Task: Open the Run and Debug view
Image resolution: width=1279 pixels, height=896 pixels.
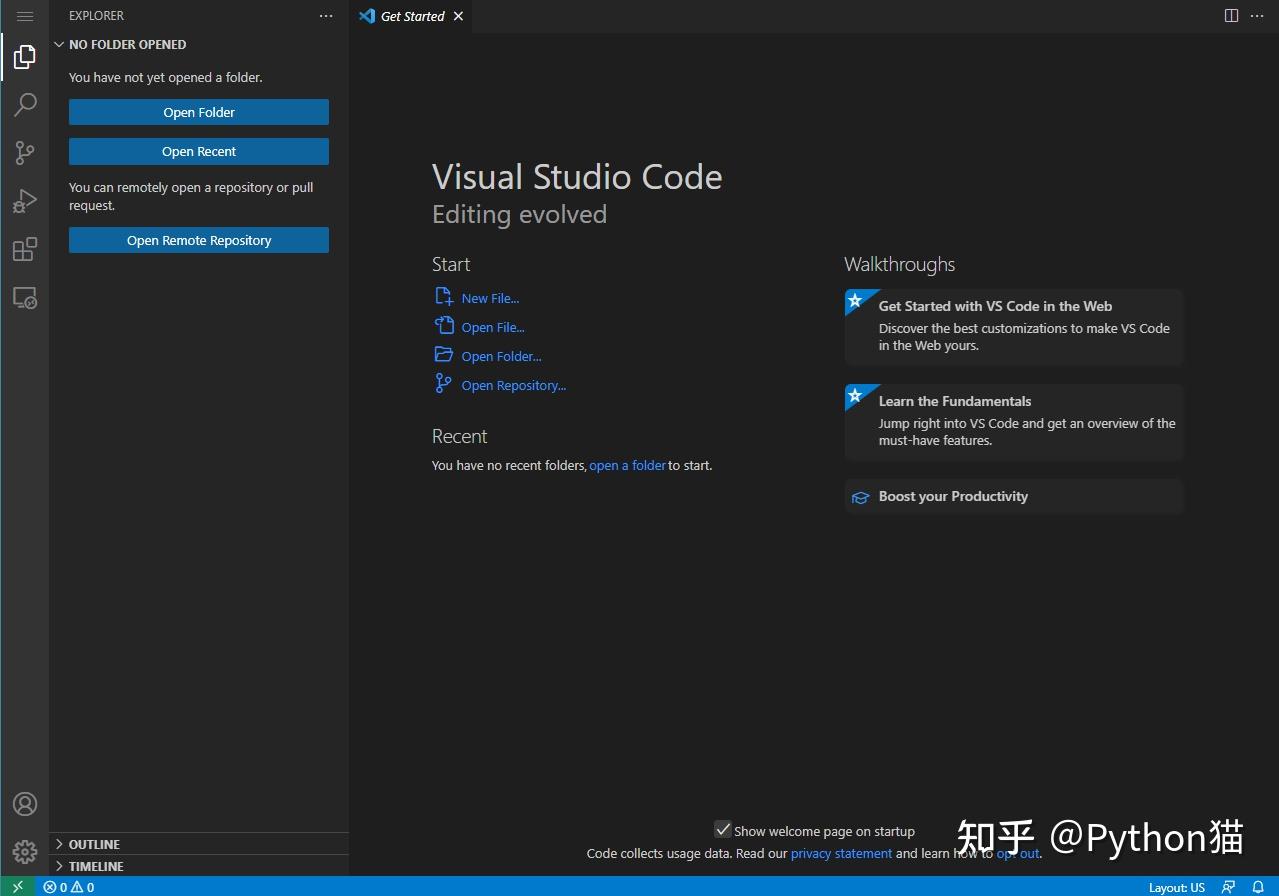Action: (25, 201)
